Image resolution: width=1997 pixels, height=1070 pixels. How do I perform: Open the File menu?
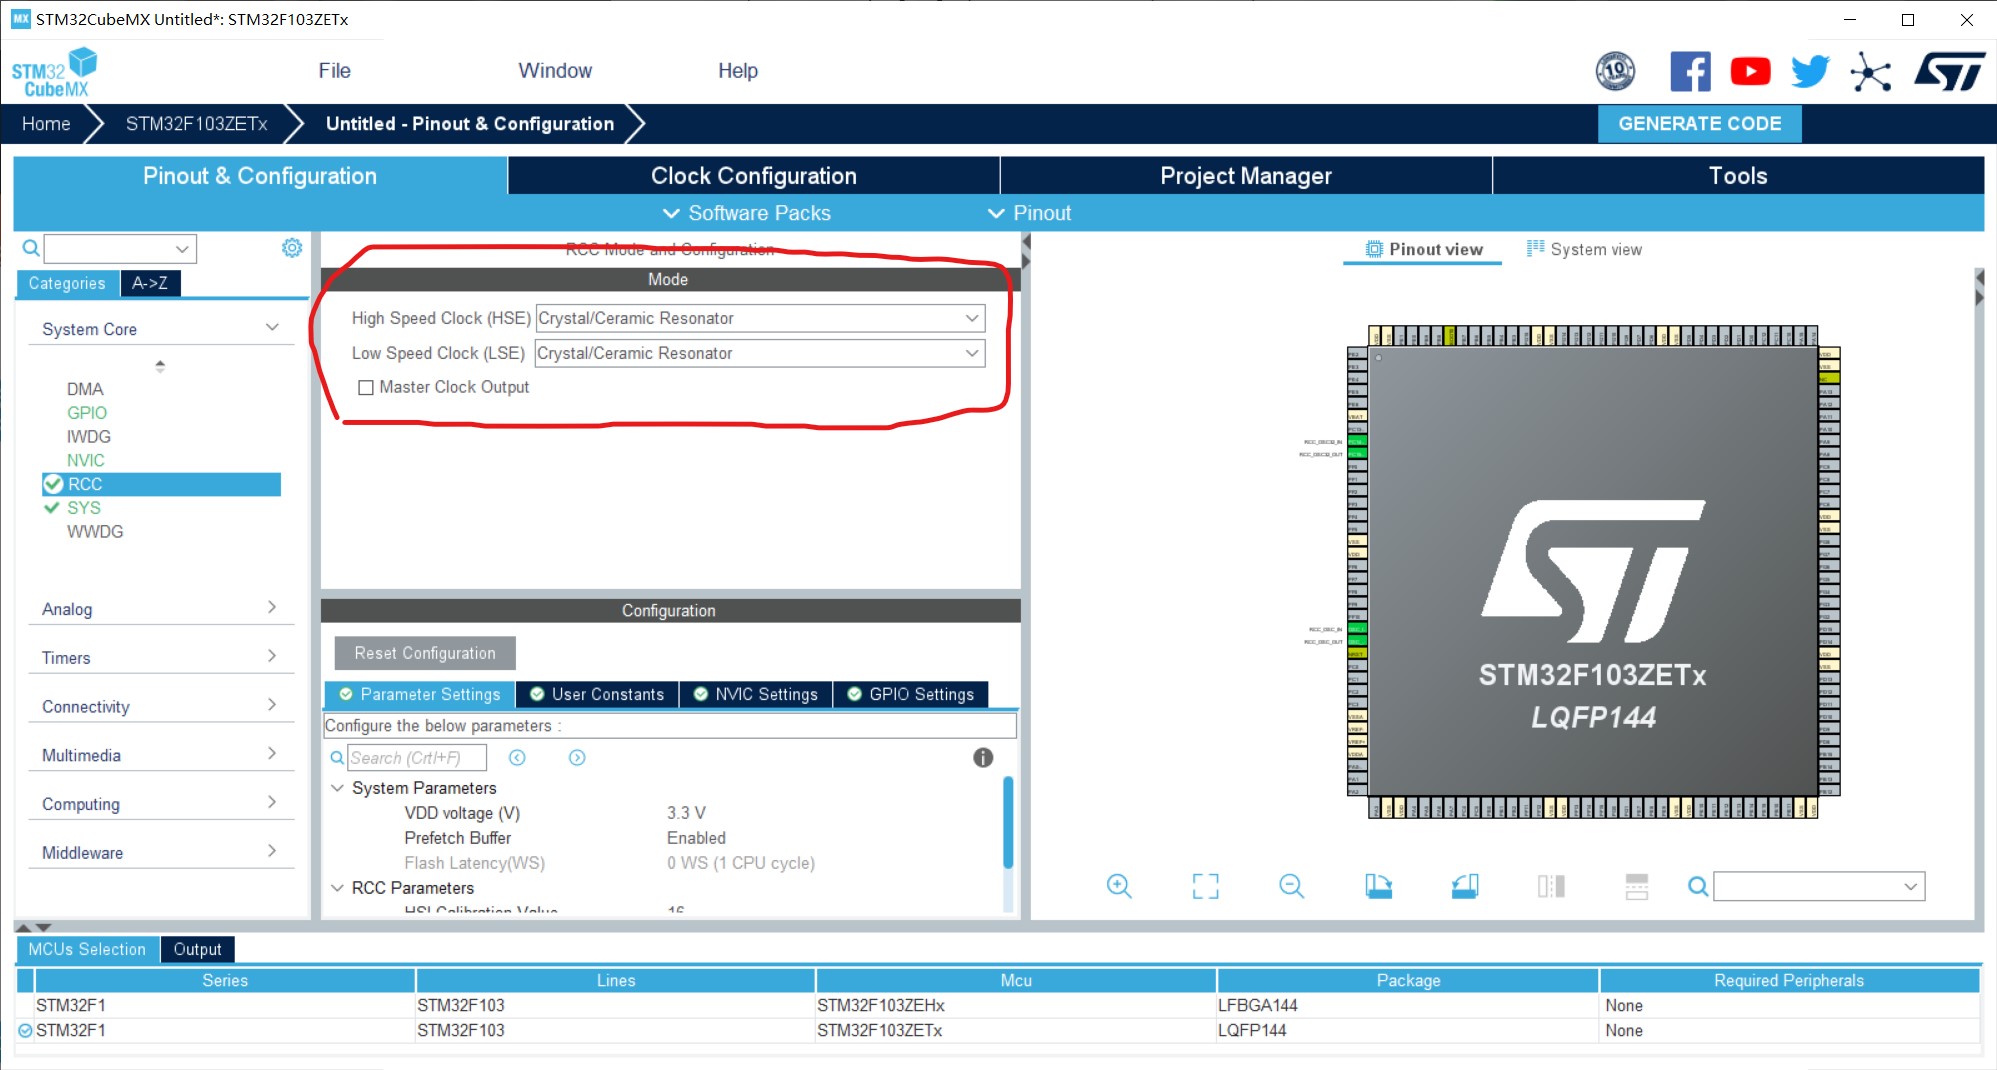click(x=334, y=71)
